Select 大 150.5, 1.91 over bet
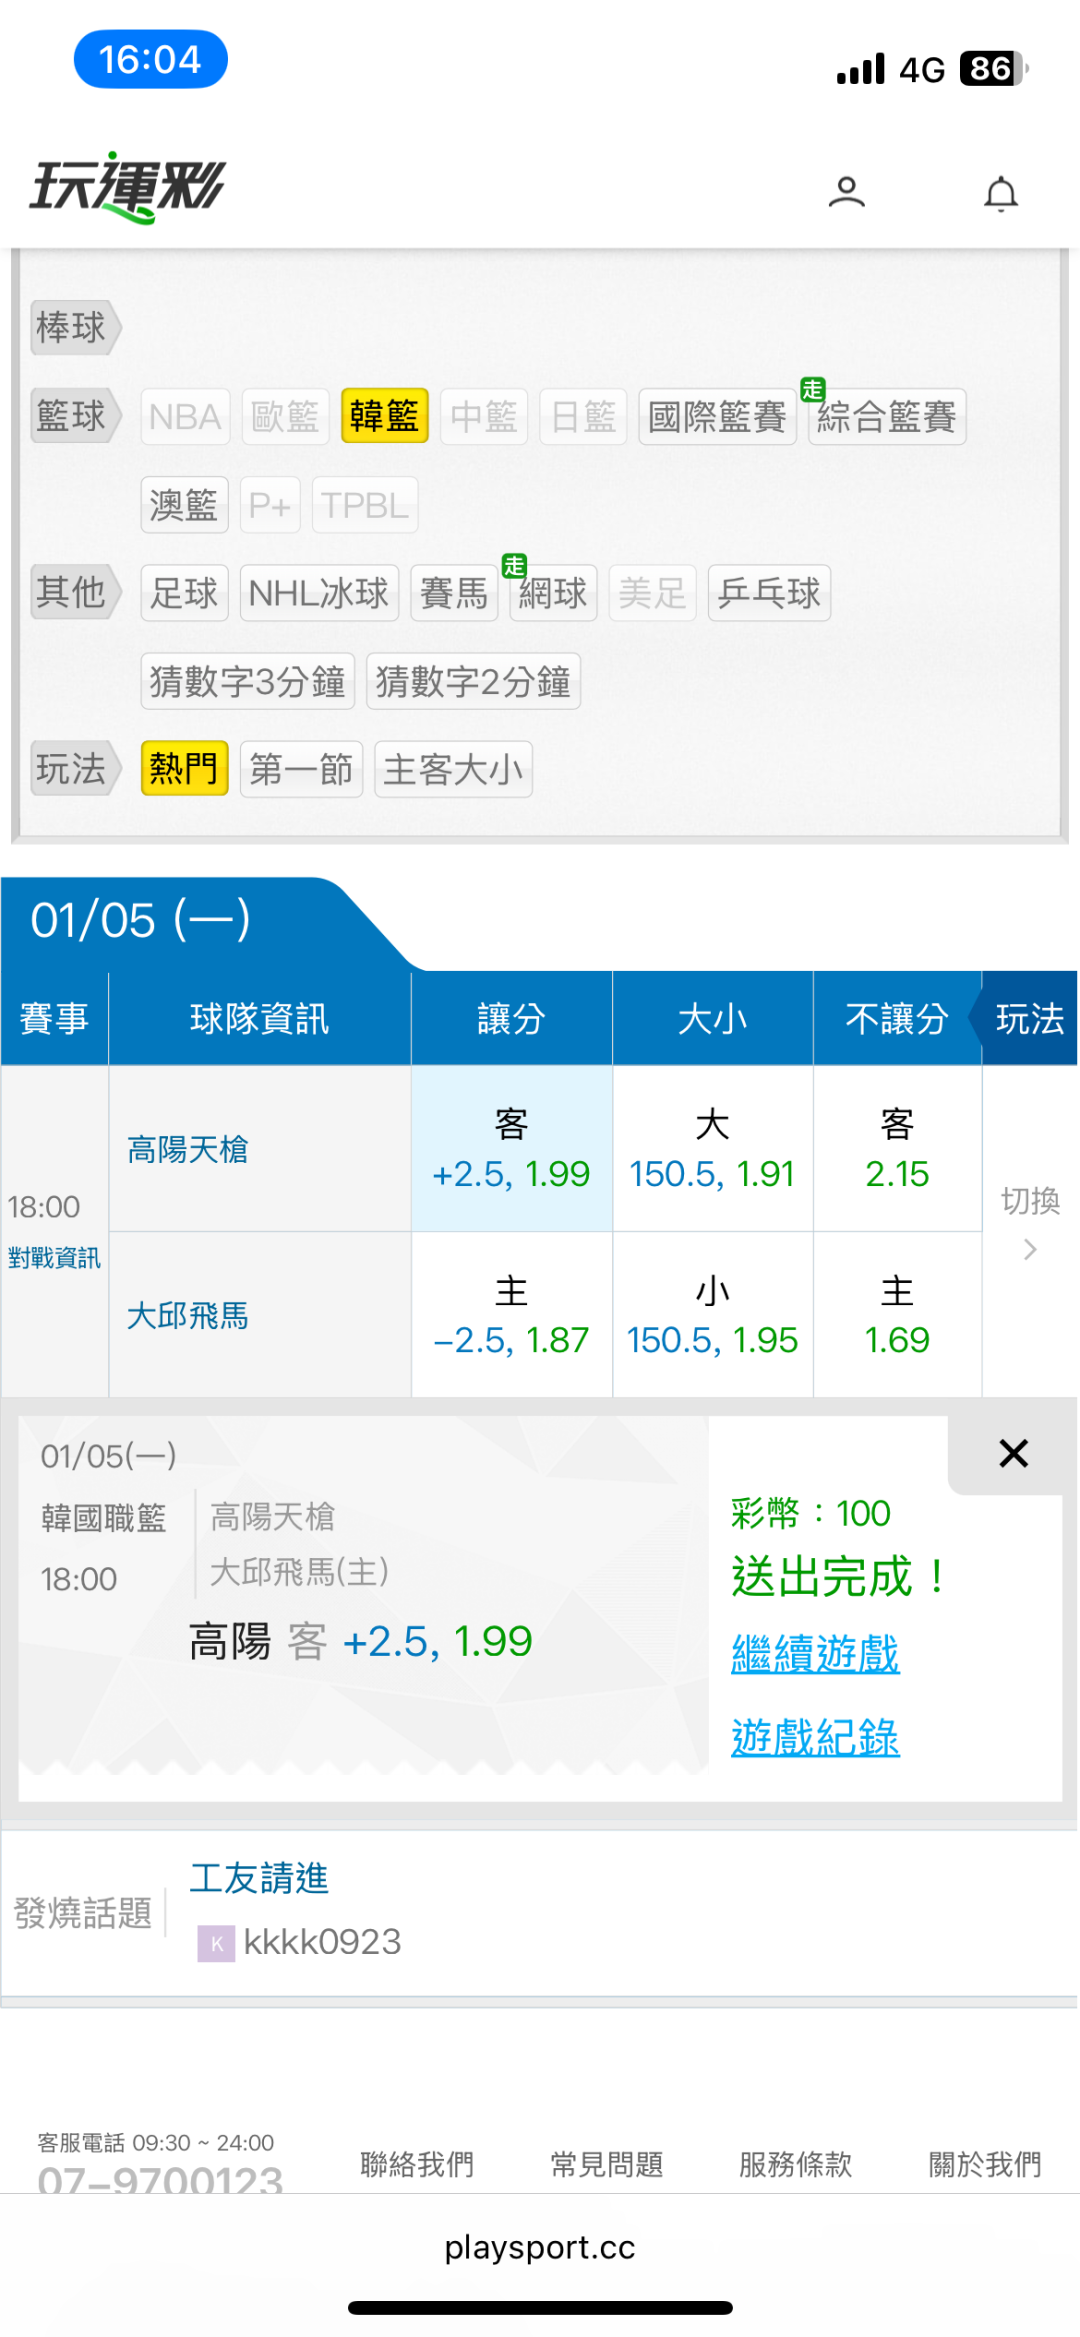This screenshot has height=2337, width=1080. [x=712, y=1149]
